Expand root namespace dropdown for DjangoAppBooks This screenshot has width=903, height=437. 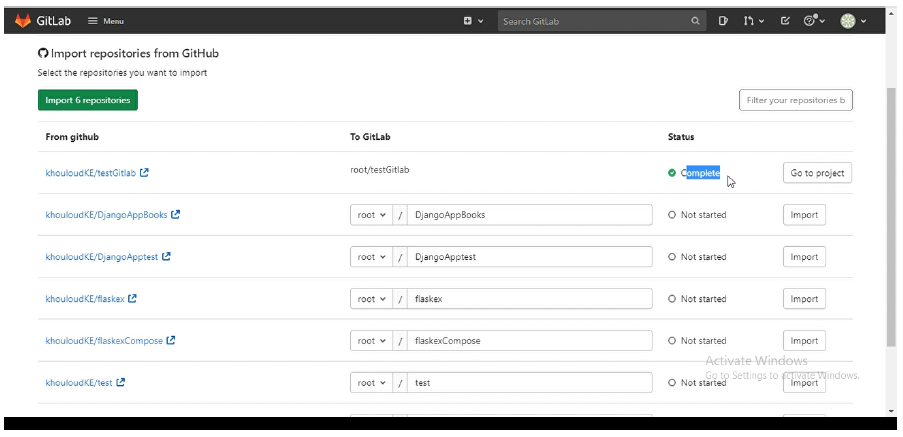tap(371, 215)
